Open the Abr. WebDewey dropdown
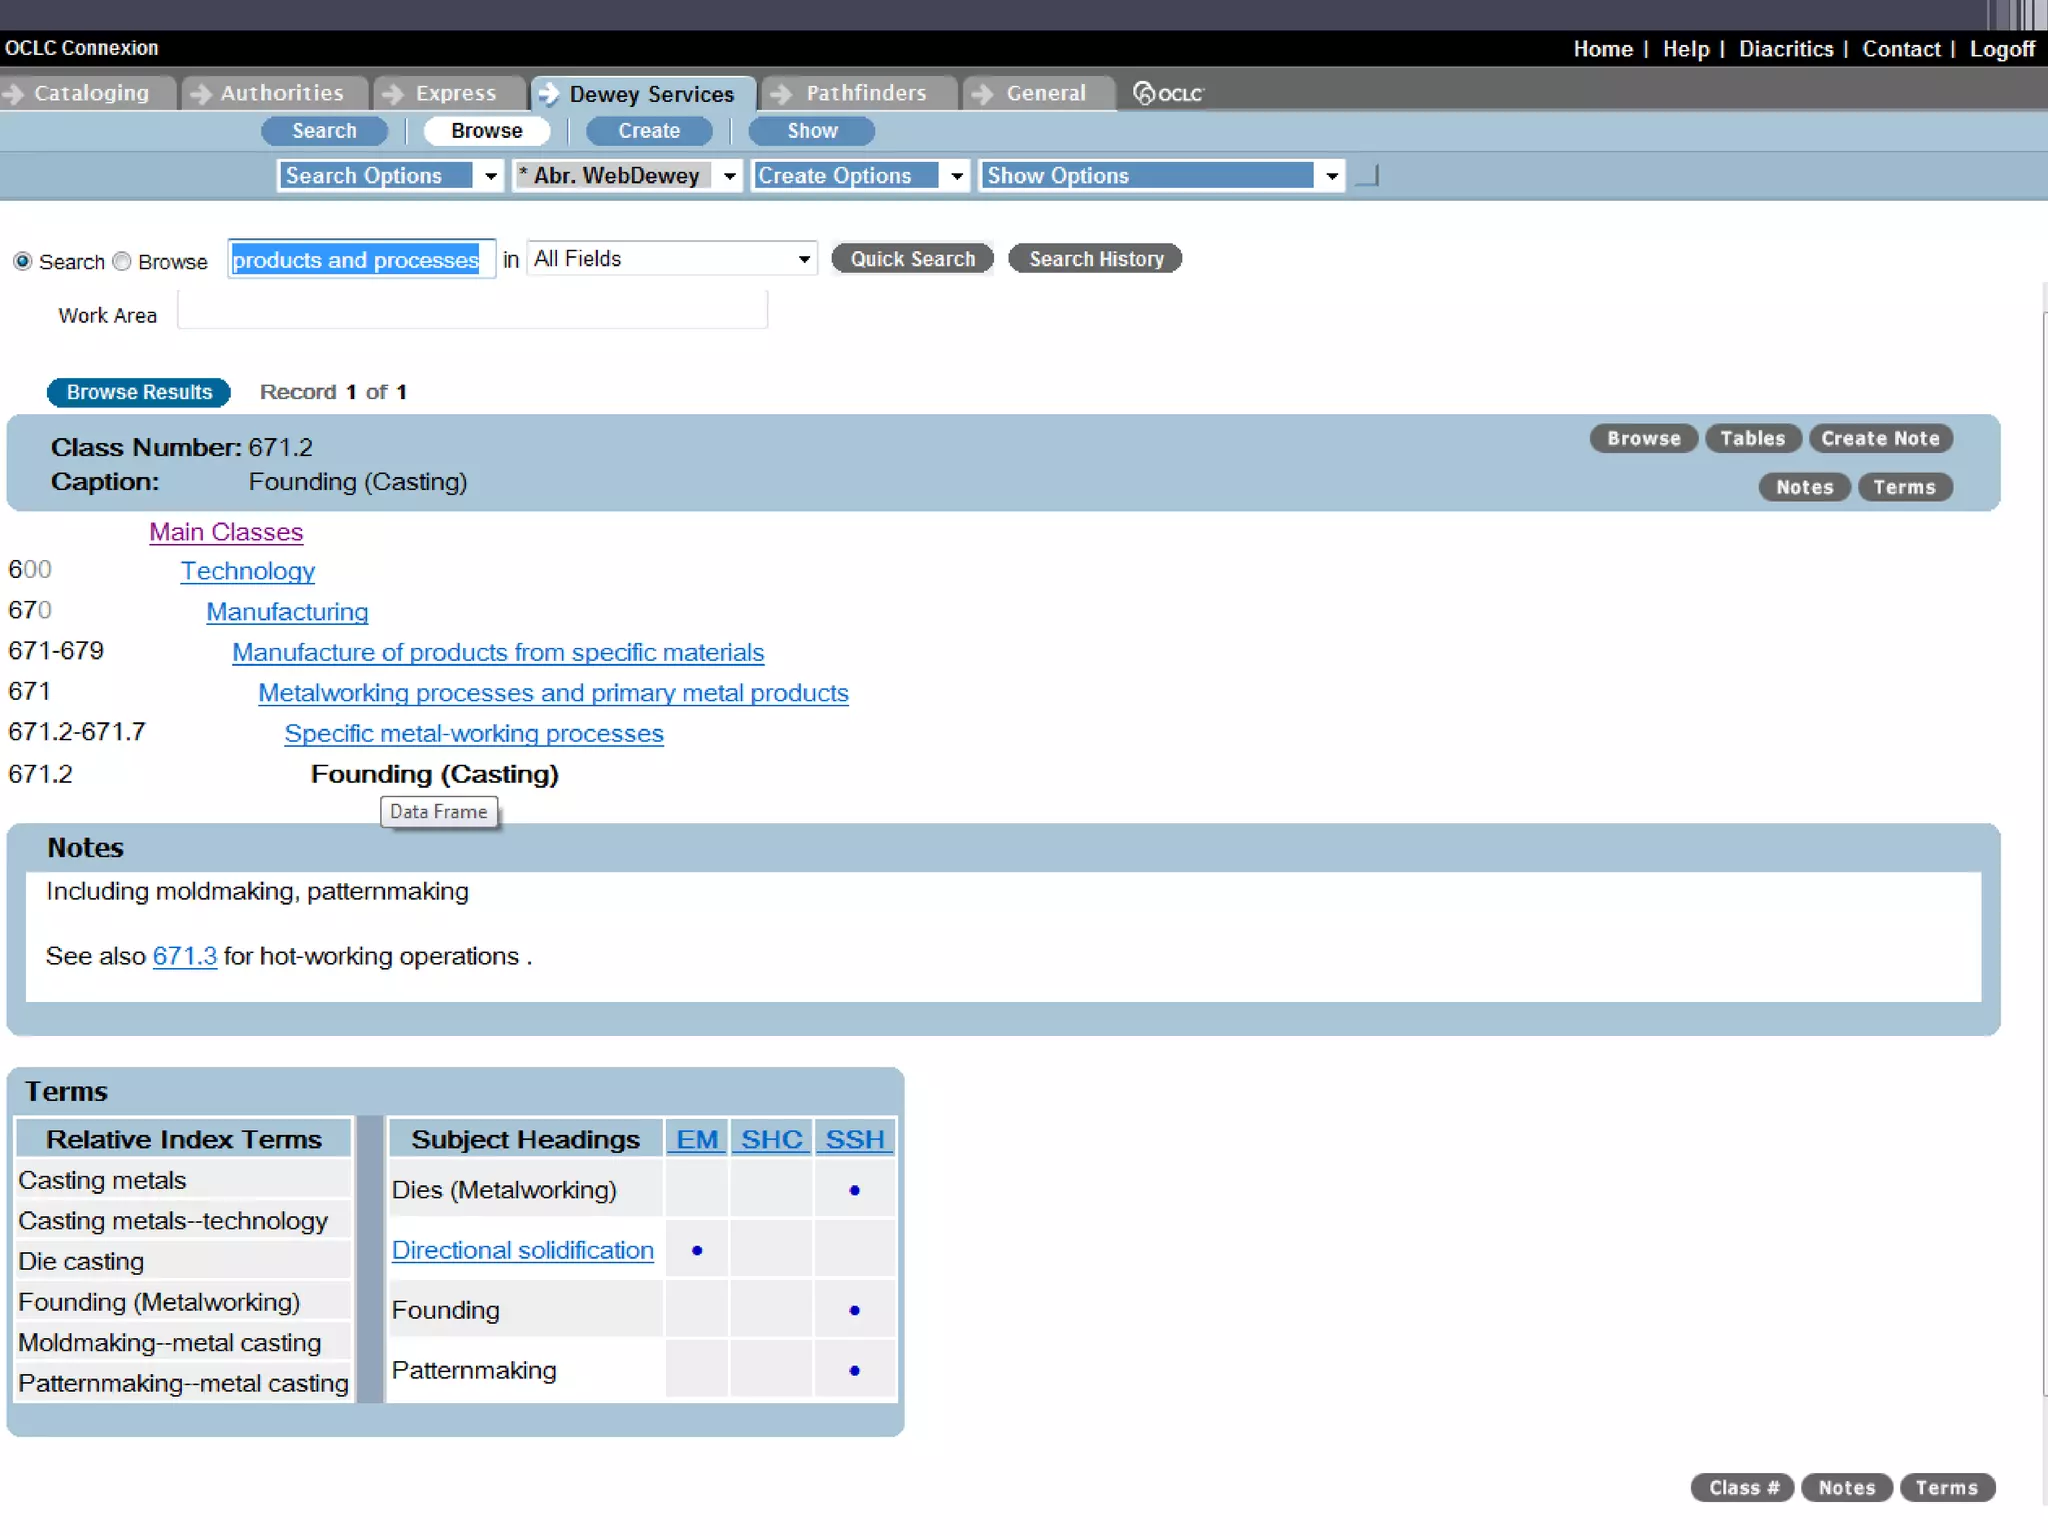 click(729, 176)
